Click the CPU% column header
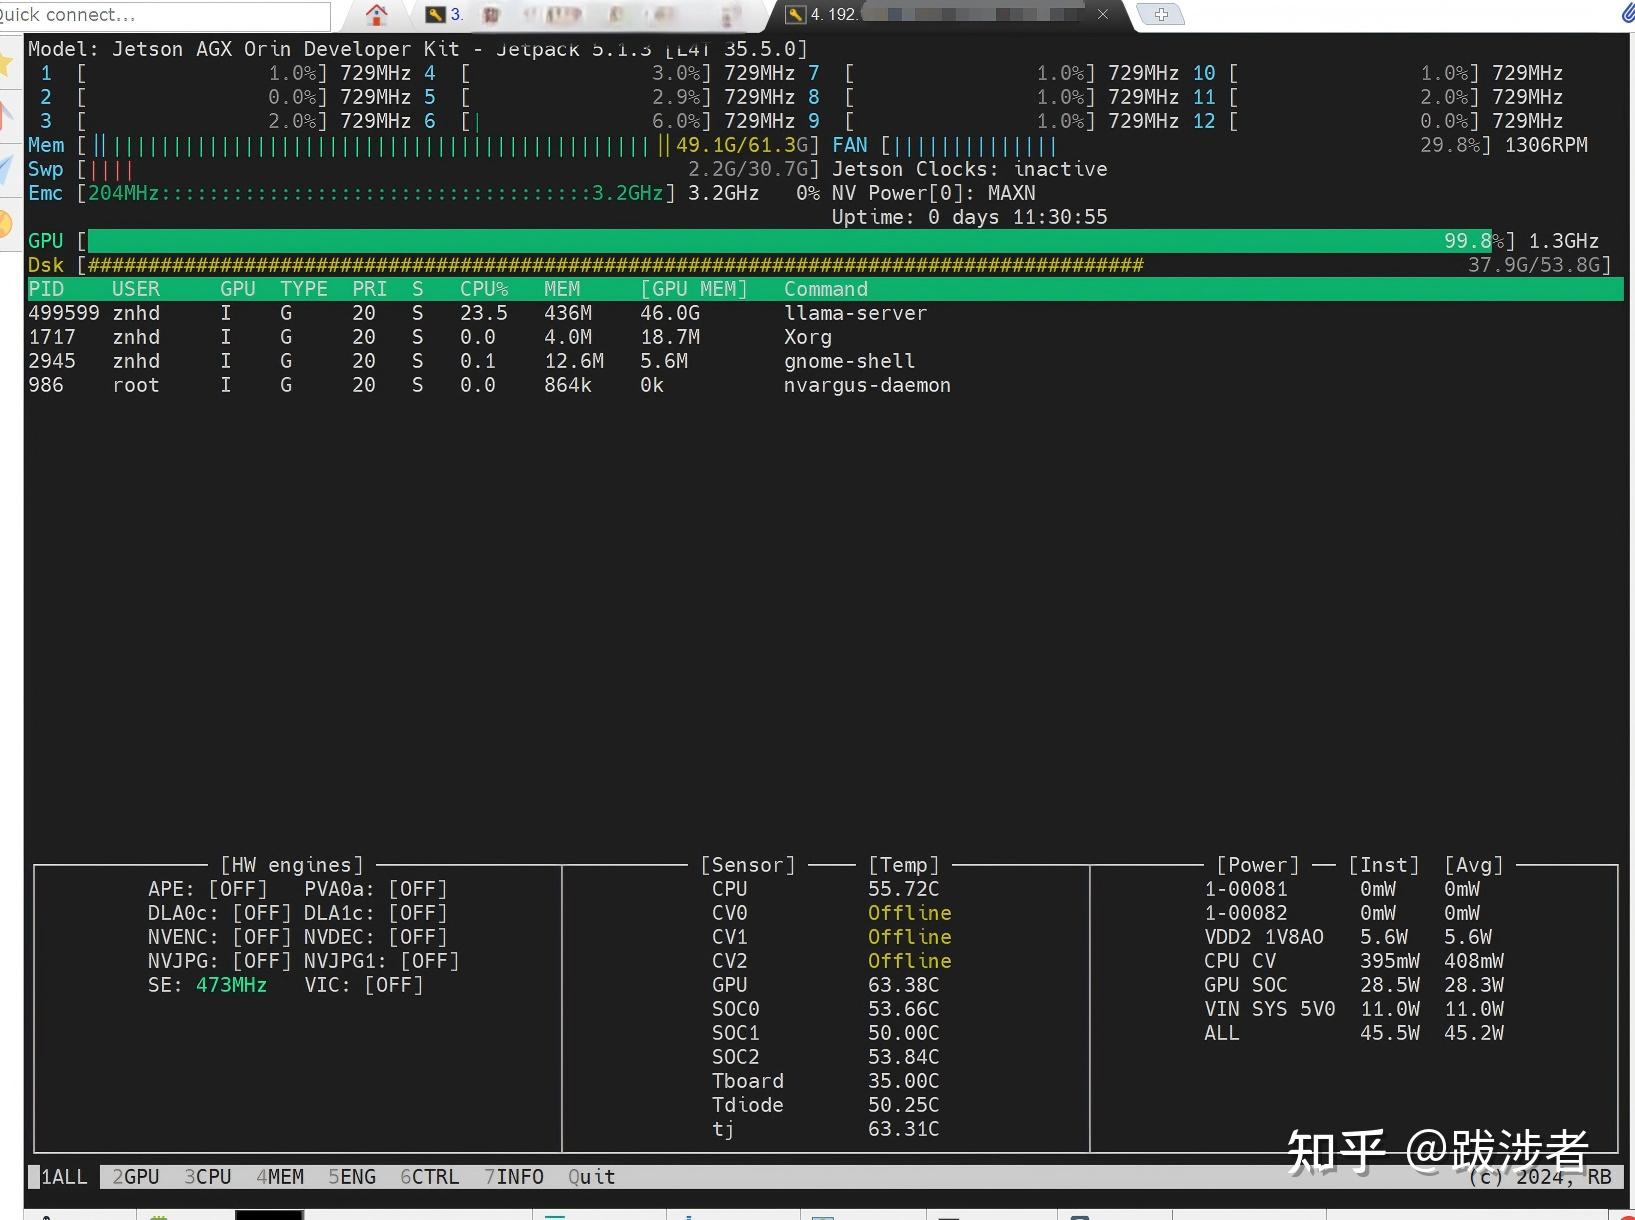 [484, 289]
